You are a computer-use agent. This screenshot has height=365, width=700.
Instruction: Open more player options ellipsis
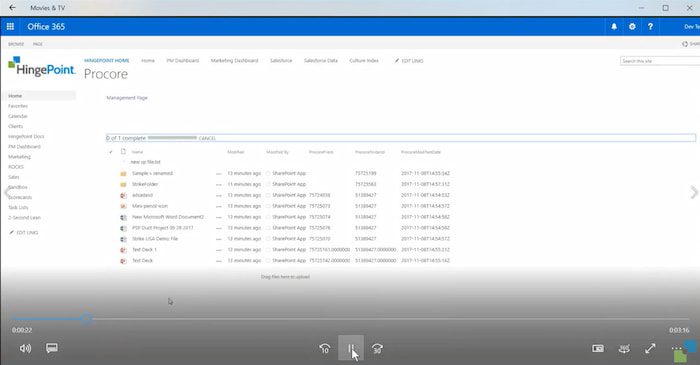click(x=677, y=348)
